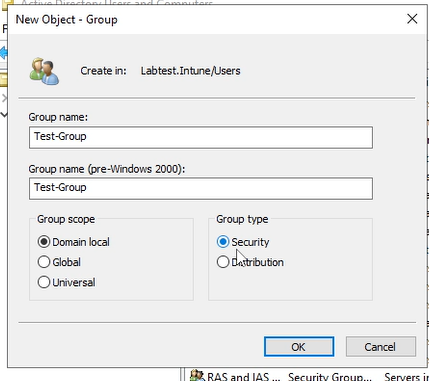The width and height of the screenshot is (429, 381).
Task: Confirm group creation with OK
Action: tap(299, 347)
